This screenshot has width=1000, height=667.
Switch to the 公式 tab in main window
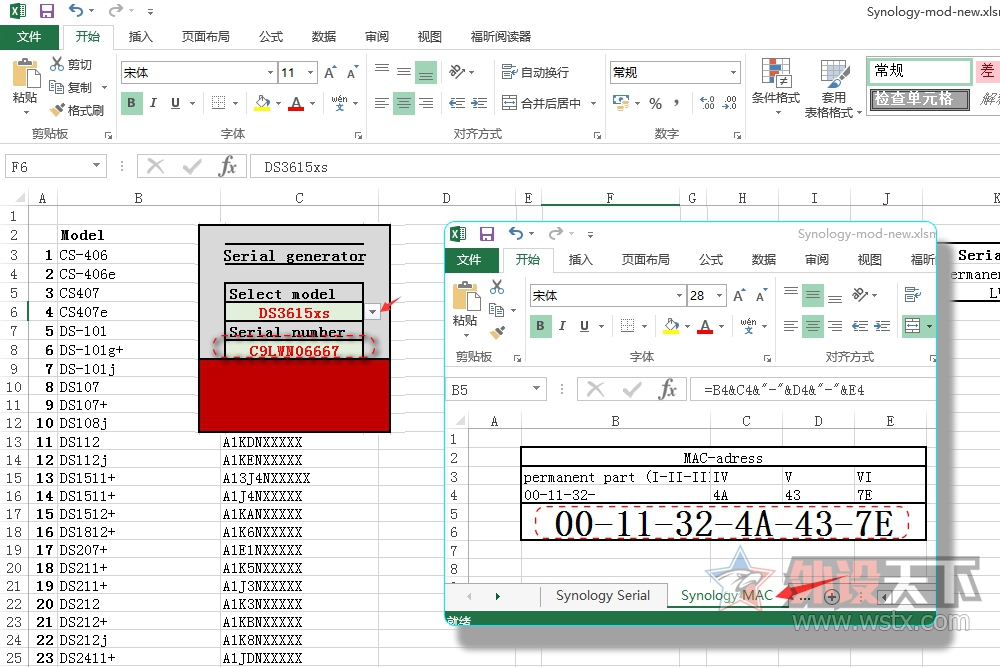click(x=270, y=37)
